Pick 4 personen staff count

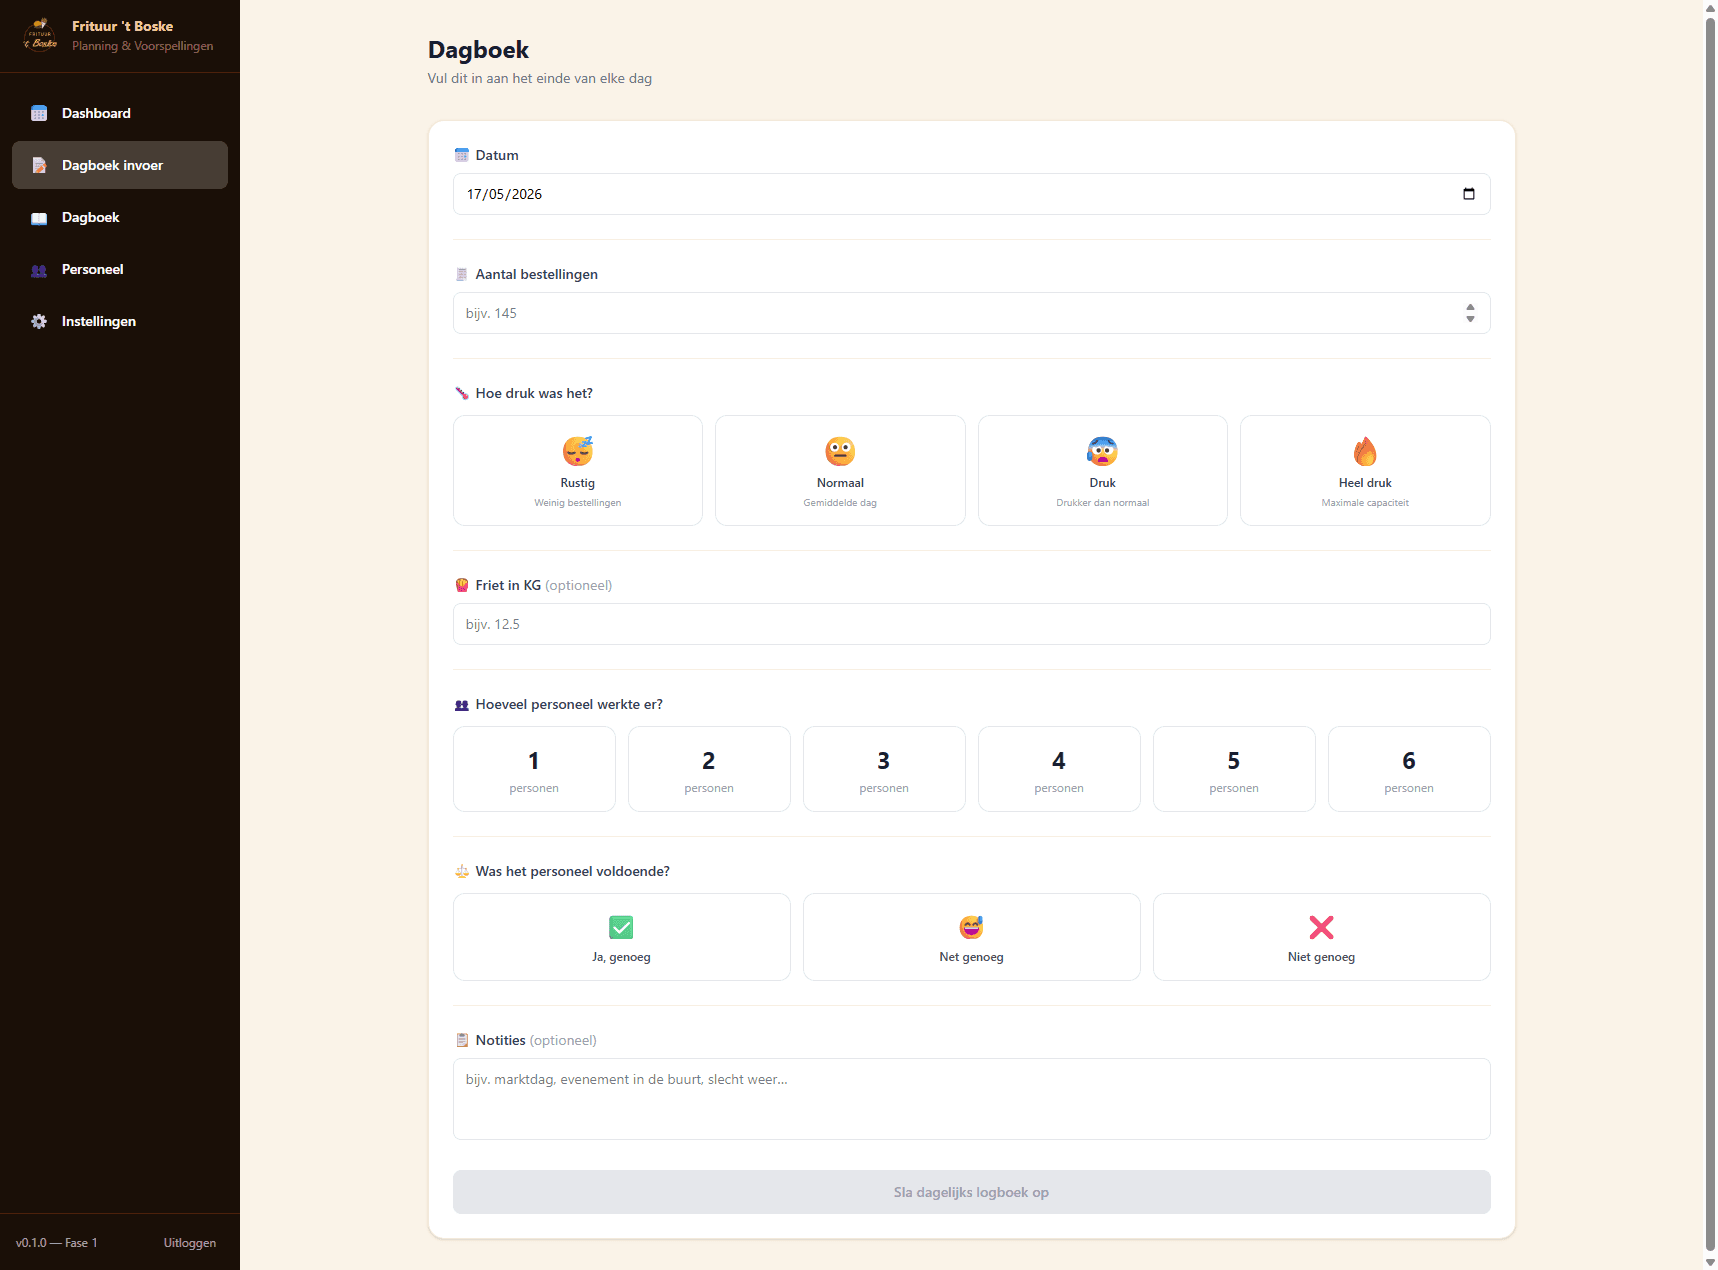point(1059,769)
